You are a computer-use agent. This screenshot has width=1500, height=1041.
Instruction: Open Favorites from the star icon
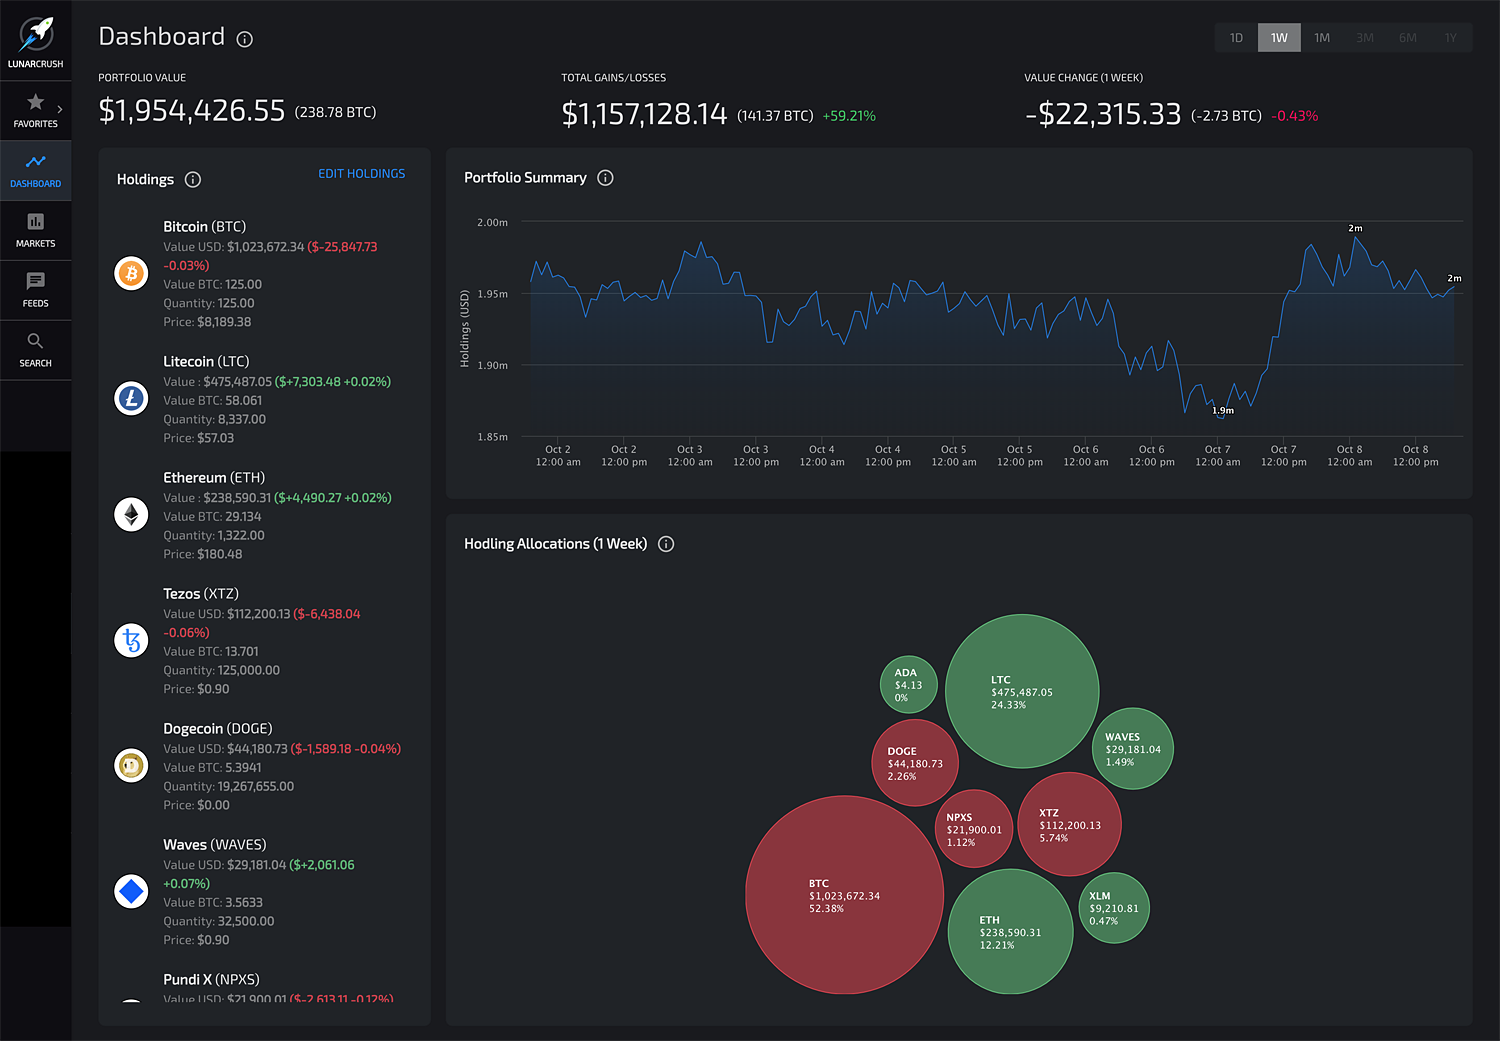point(36,101)
